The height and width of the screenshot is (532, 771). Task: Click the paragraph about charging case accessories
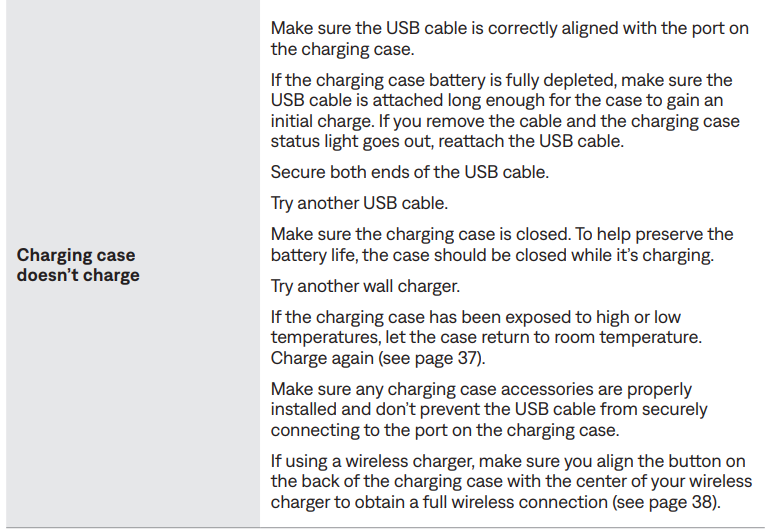pyautogui.click(x=489, y=409)
